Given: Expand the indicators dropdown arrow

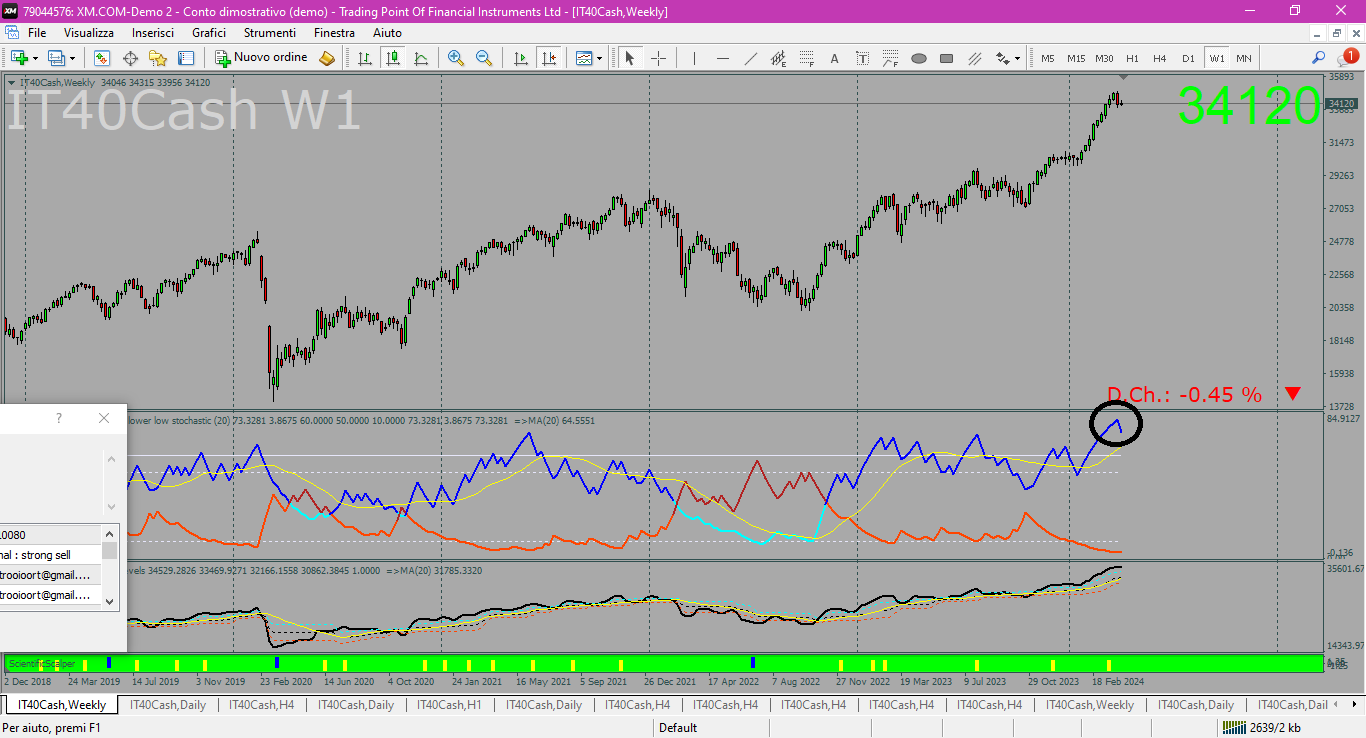Looking at the screenshot, I should [x=599, y=58].
